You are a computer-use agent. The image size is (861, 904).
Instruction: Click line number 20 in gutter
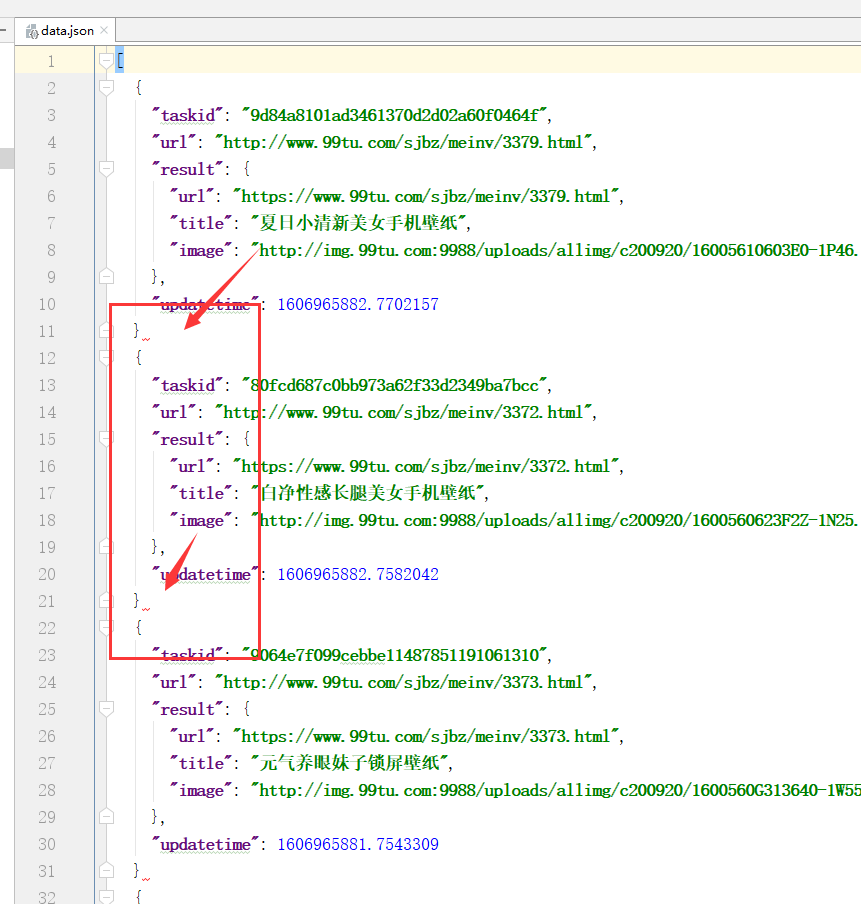47,574
